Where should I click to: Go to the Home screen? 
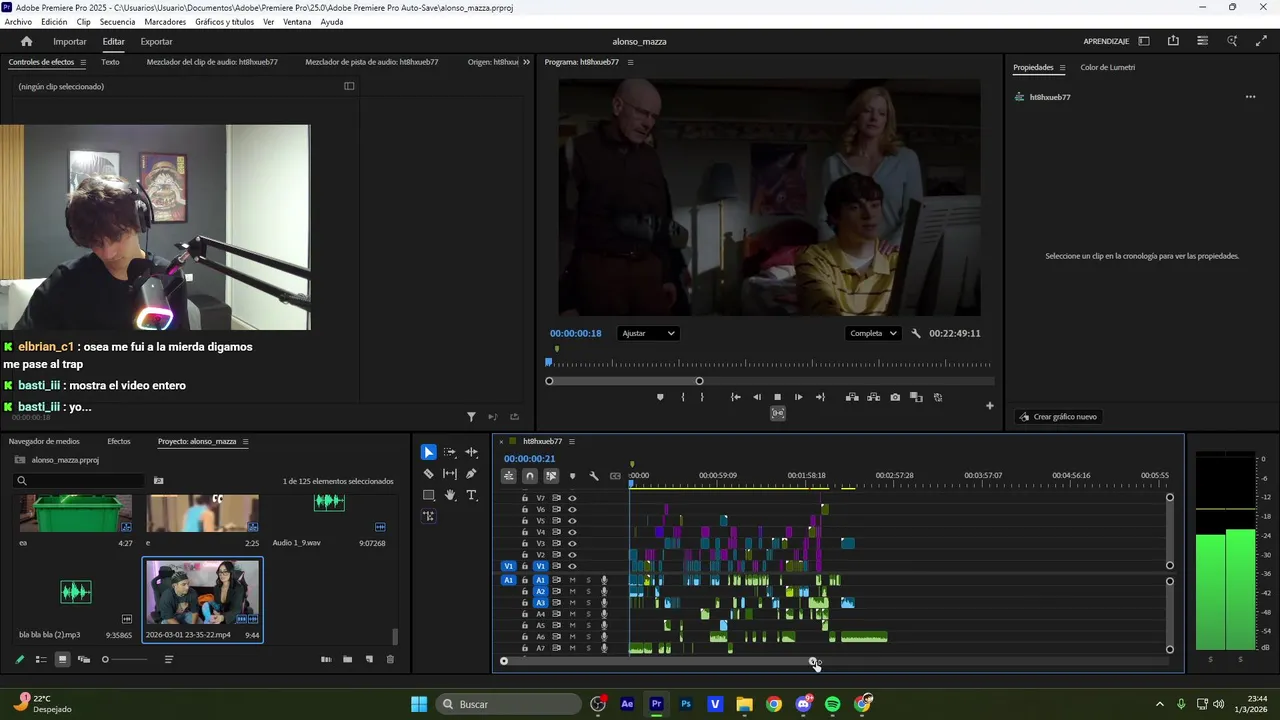coord(27,42)
